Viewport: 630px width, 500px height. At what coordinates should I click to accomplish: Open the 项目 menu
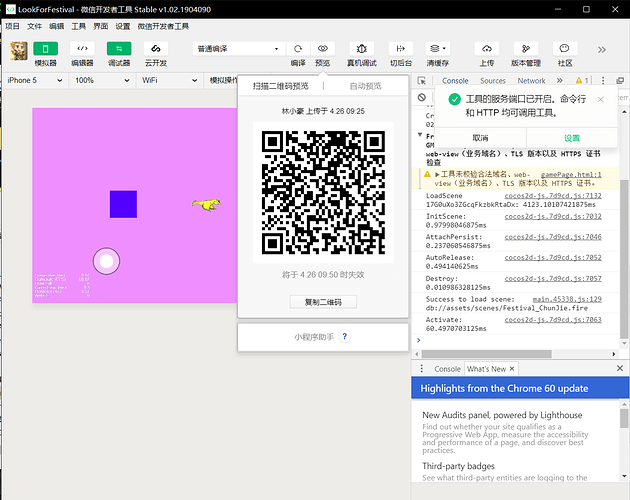12,27
